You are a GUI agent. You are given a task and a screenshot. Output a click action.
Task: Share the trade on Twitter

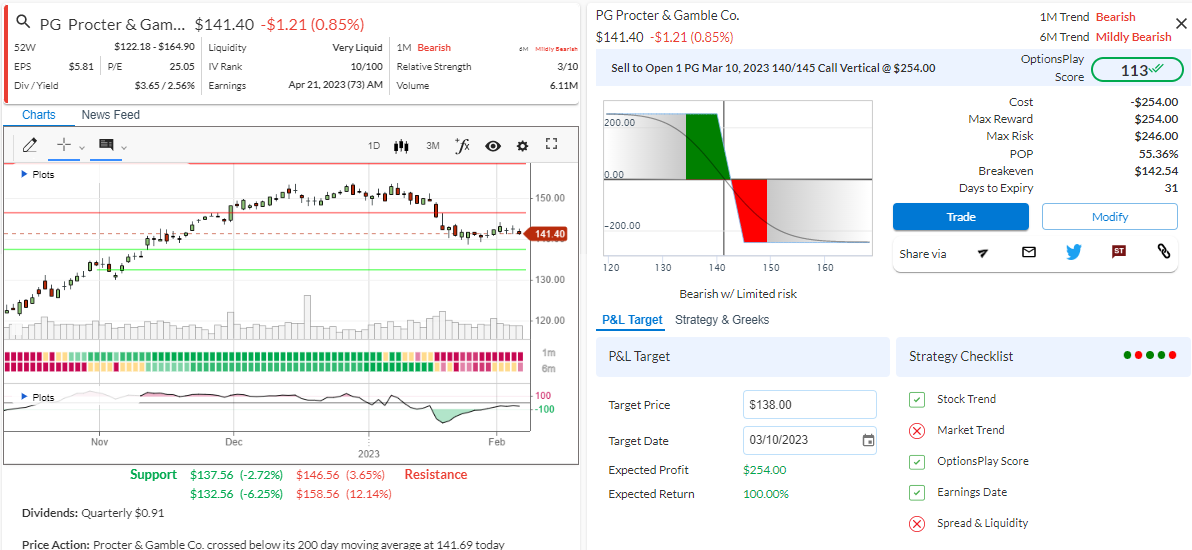(1073, 252)
